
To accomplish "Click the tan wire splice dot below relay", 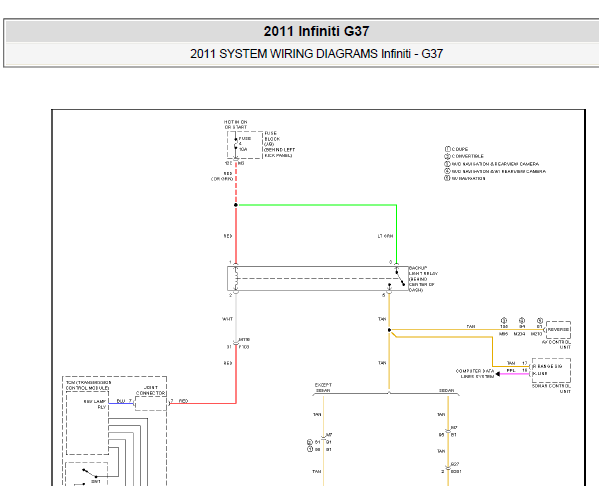I will 389,330.
